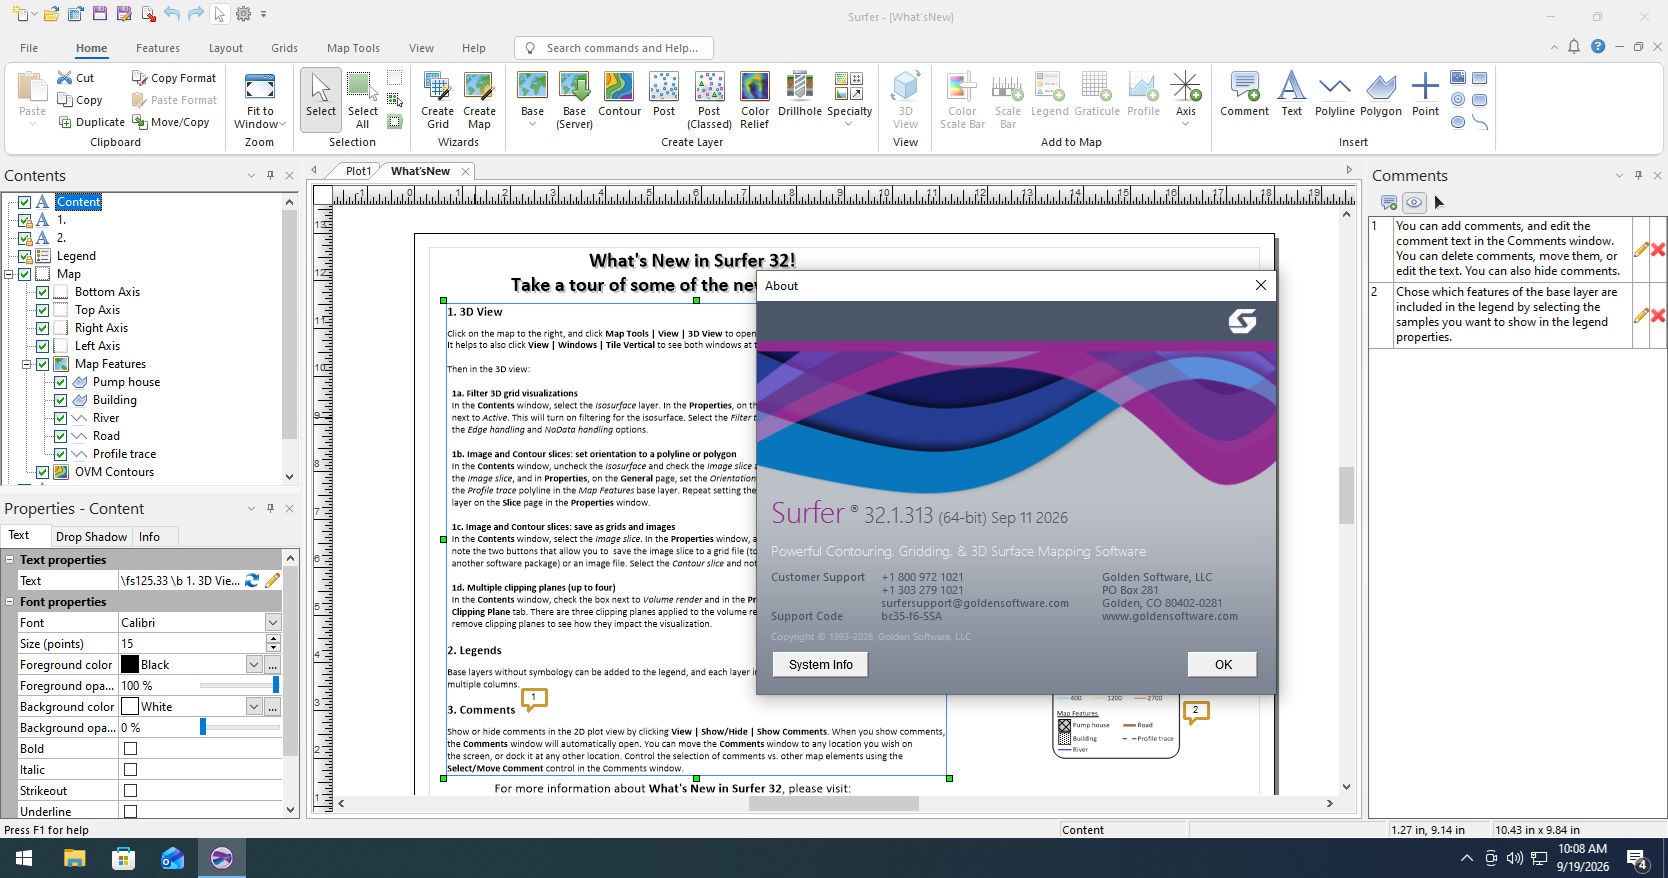The image size is (1668, 878).
Task: Open the Grids ribbon tab
Action: 284,48
